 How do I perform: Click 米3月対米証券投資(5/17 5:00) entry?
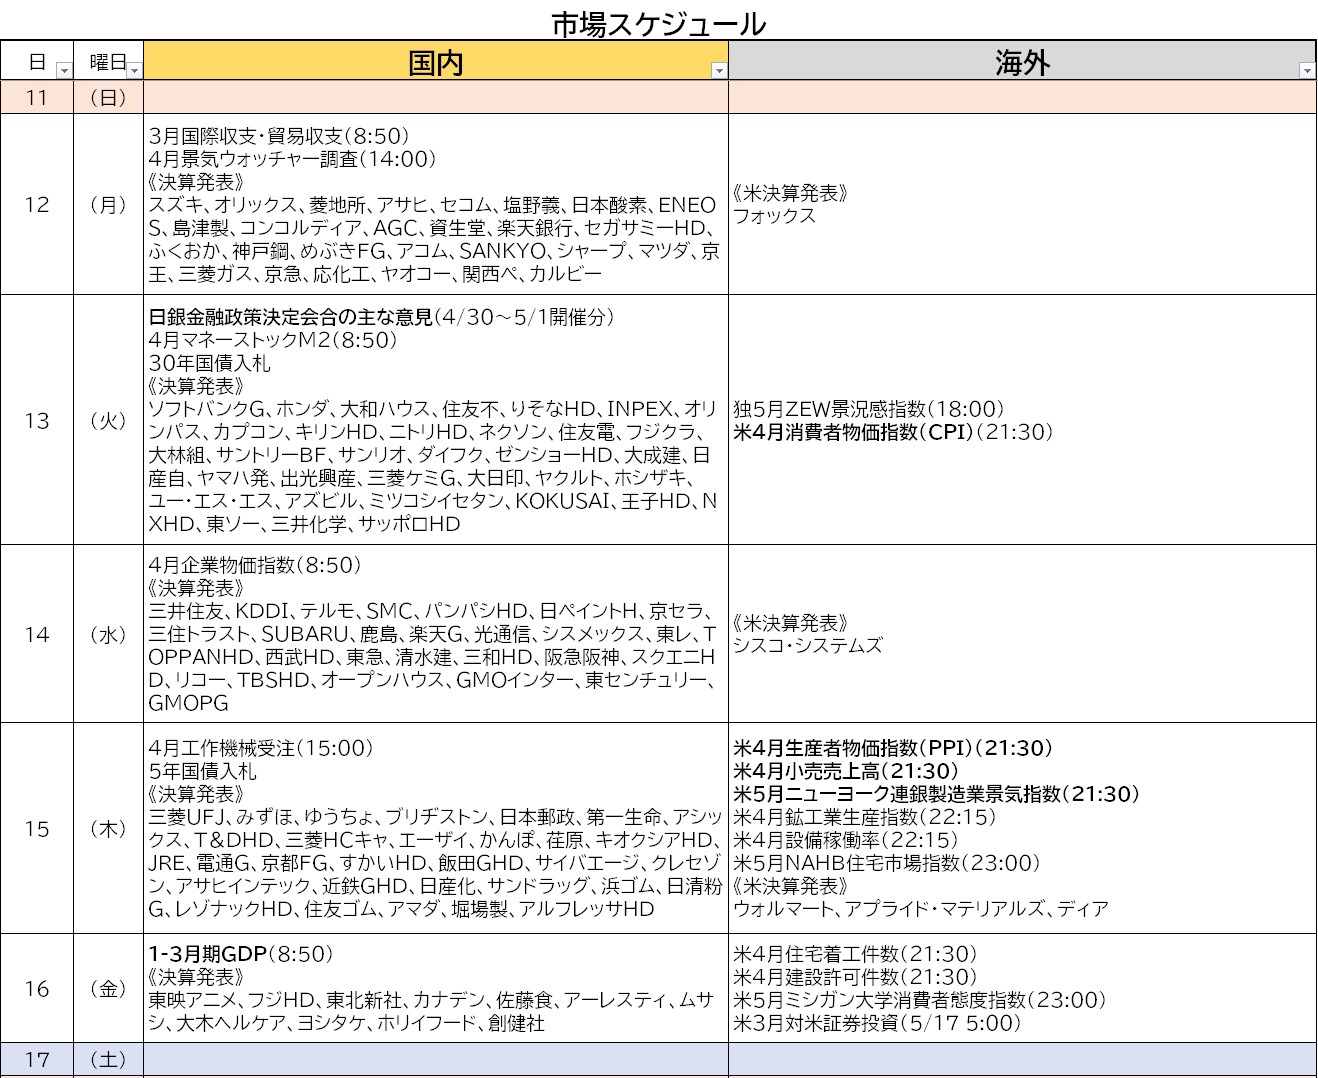pyautogui.click(x=877, y=1023)
